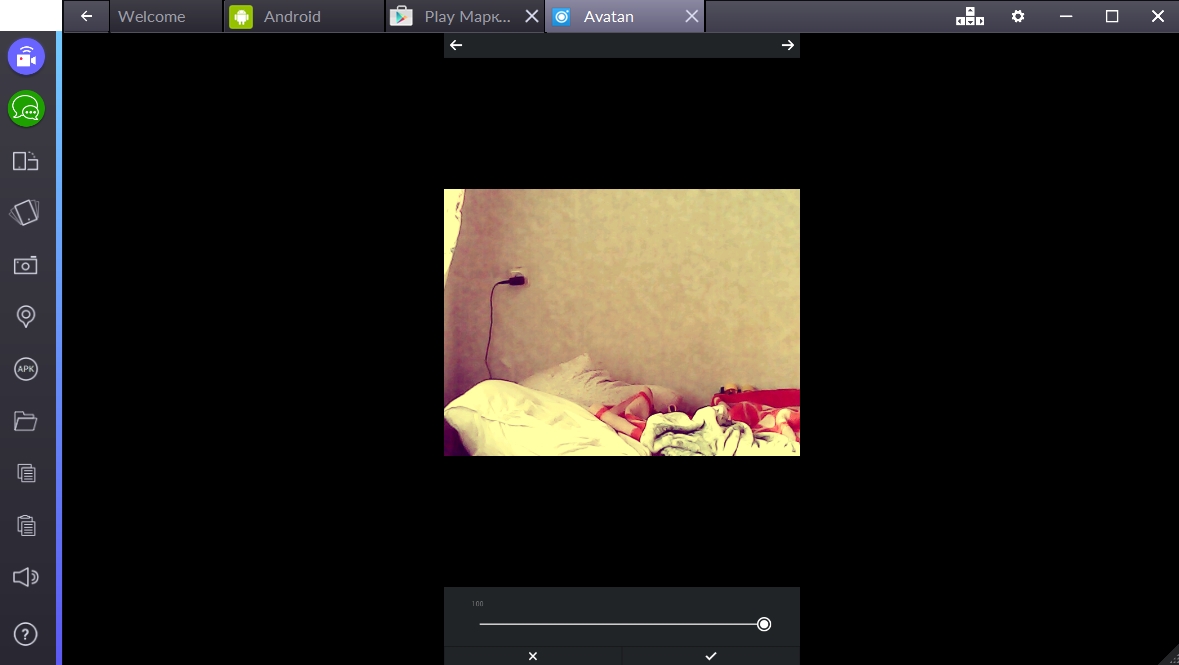Open the gear settings in title bar
Screen dimensions: 1179x665
click(1018, 16)
